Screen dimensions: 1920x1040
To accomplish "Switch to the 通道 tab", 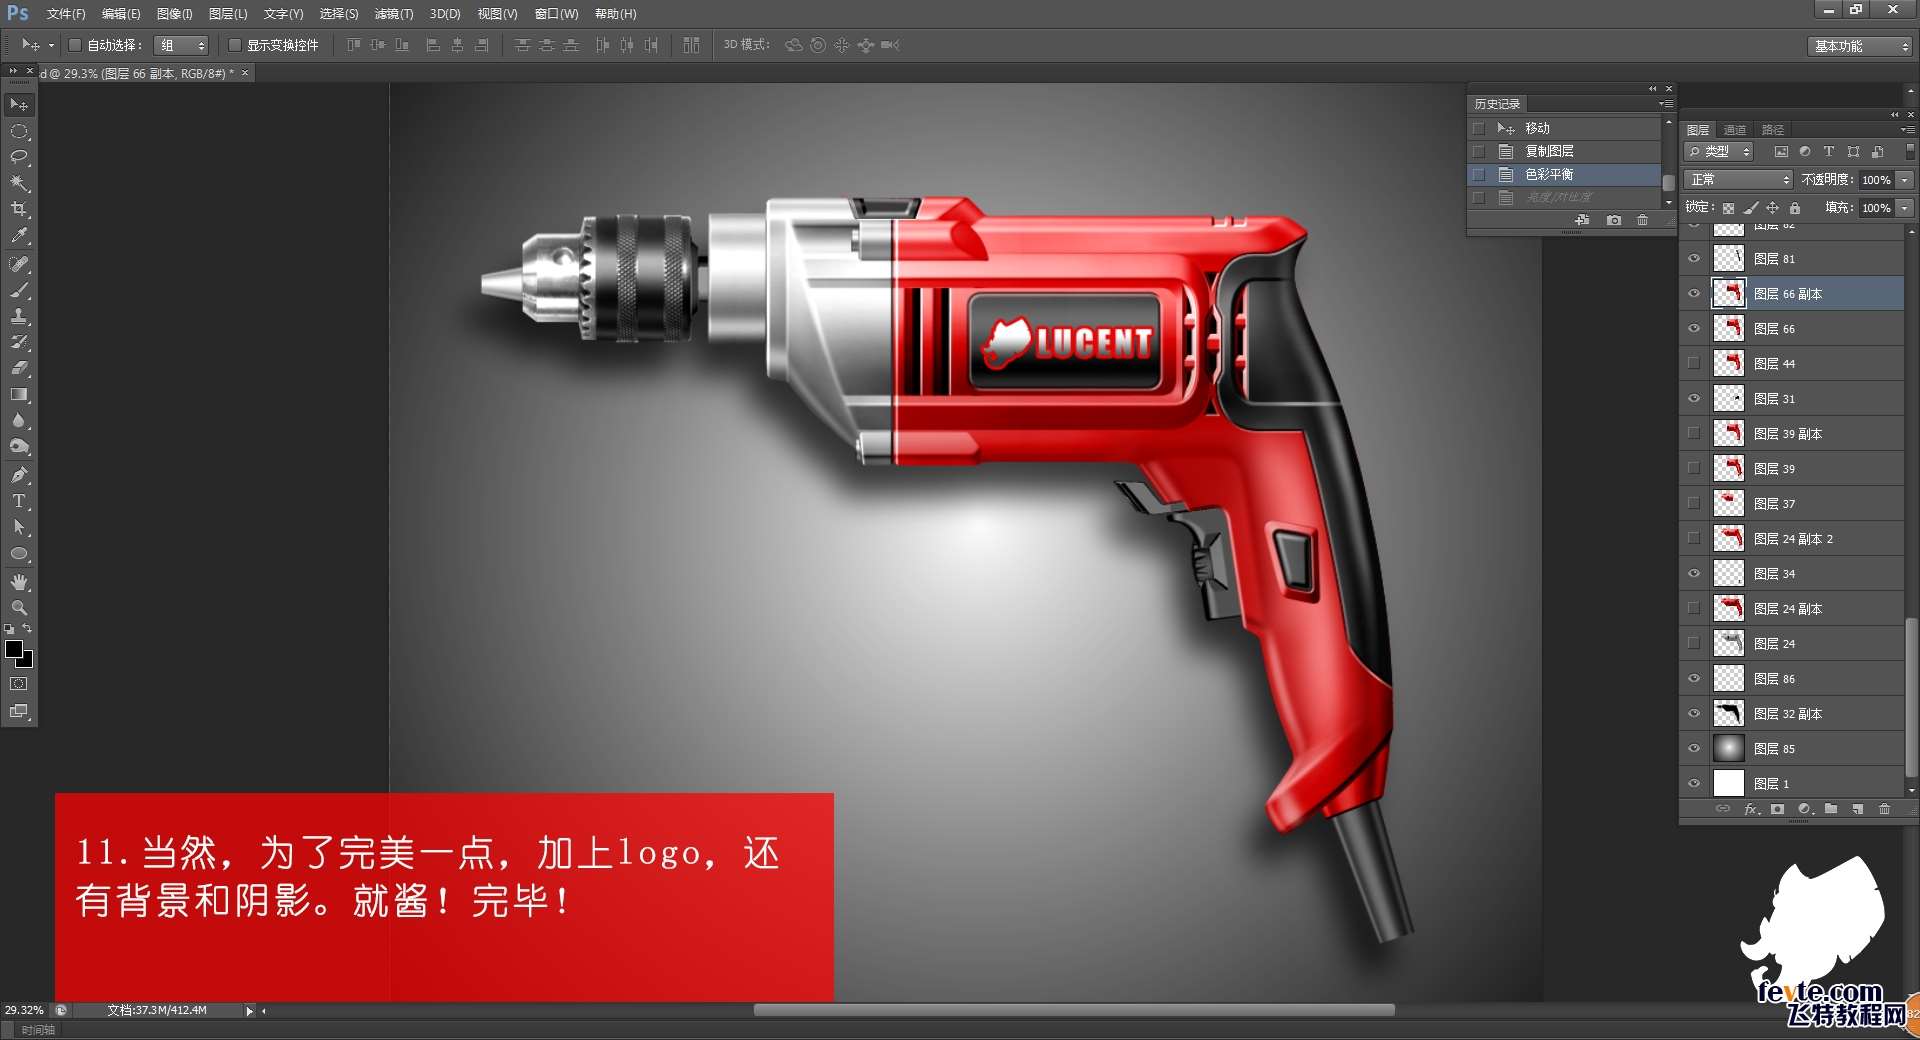I will click(x=1735, y=130).
